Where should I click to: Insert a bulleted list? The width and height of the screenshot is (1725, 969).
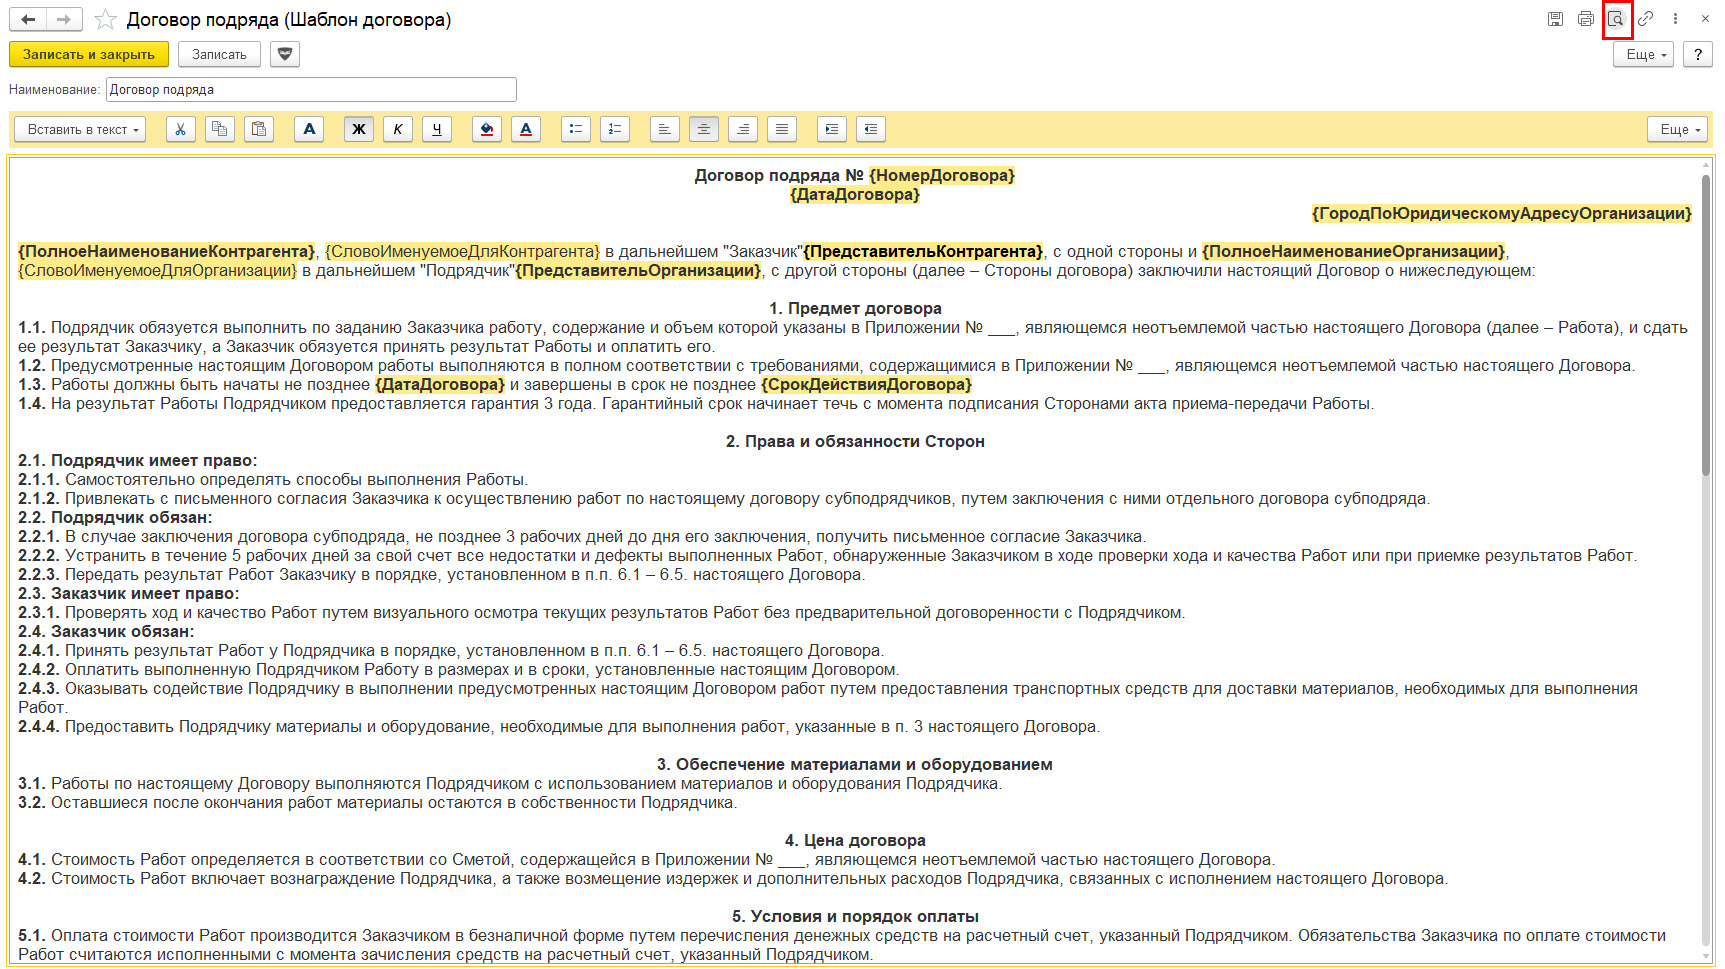point(576,129)
